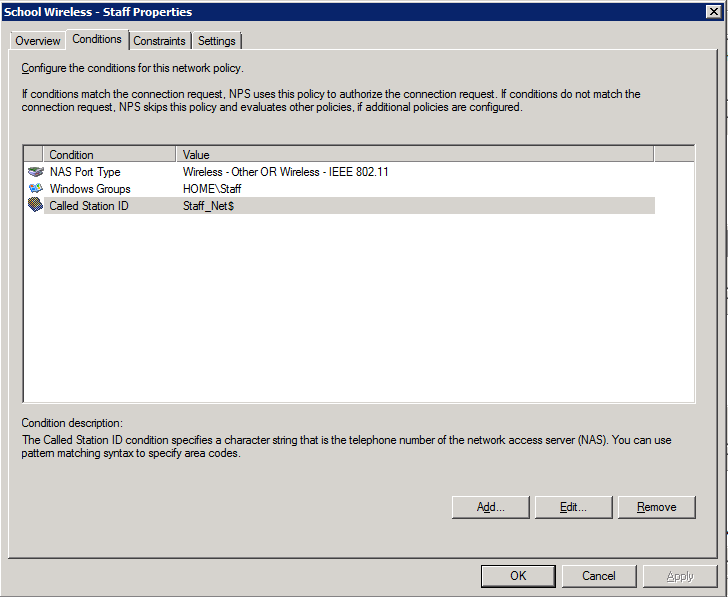Remove the selected condition
This screenshot has width=728, height=597.
(x=656, y=507)
